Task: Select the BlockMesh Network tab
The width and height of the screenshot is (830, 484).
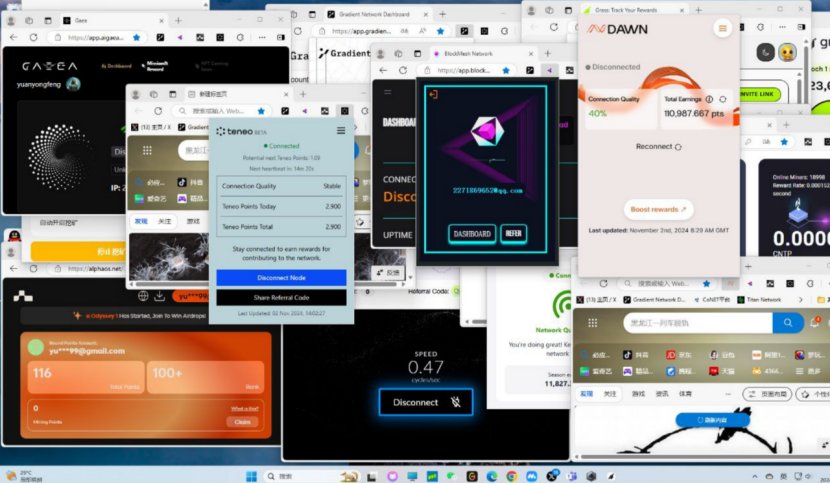Action: (x=483, y=53)
